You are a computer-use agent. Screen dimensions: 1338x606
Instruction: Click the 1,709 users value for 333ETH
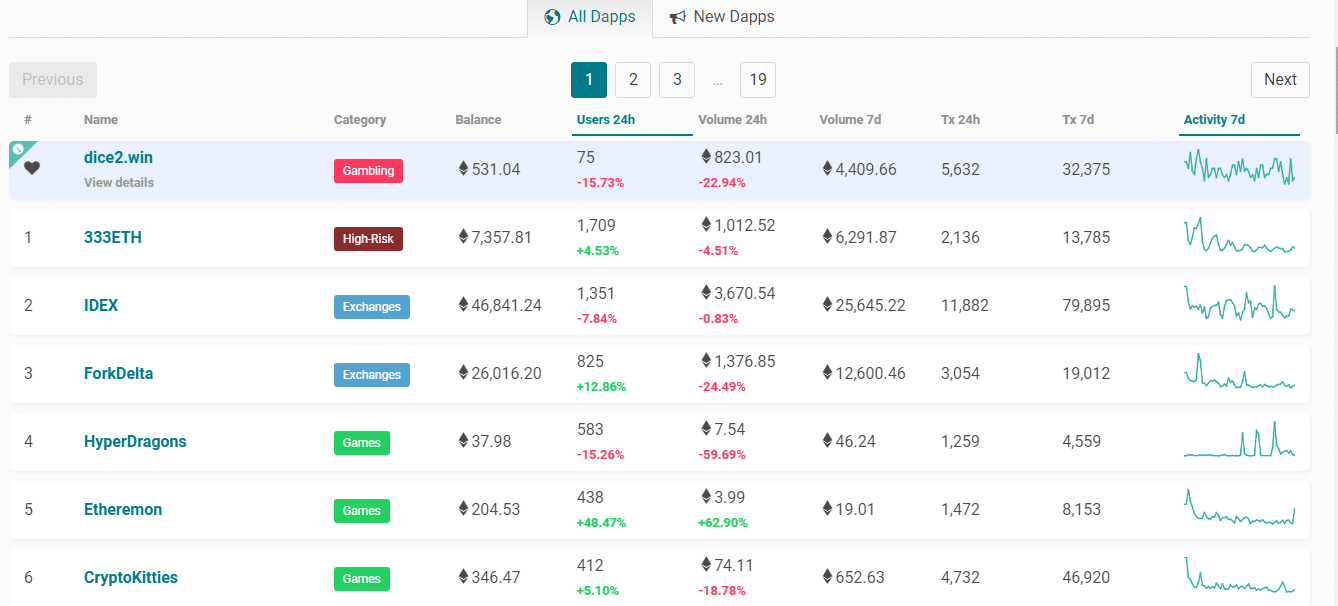click(596, 226)
